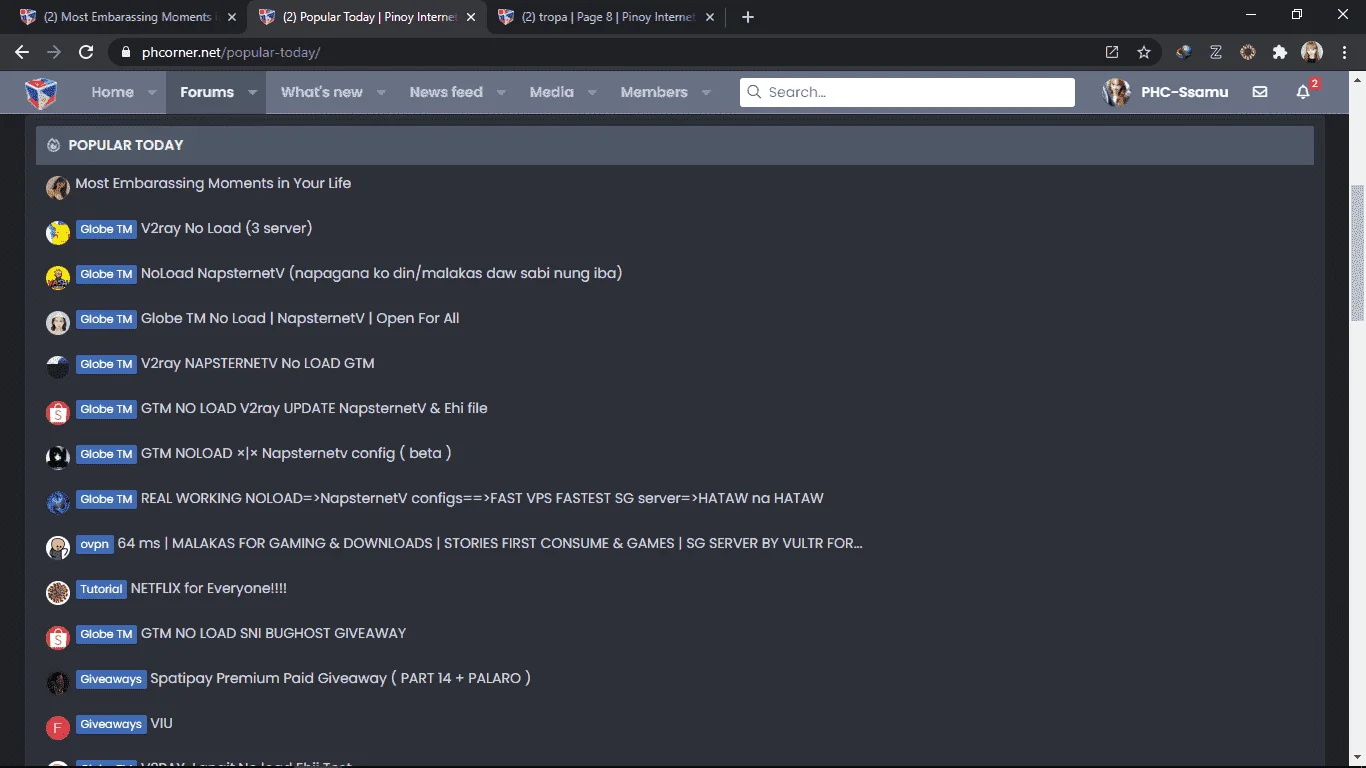Expand the Members dropdown arrow
This screenshot has height=768, width=1366.
tap(706, 92)
